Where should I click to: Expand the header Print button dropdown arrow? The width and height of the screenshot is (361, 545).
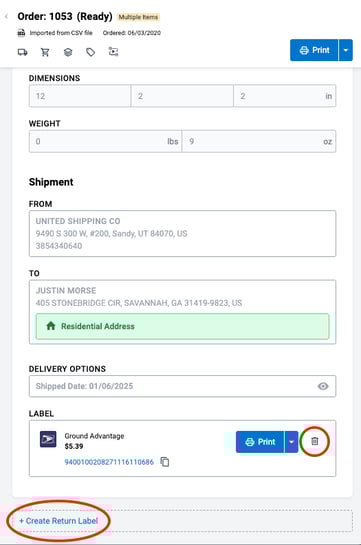346,50
